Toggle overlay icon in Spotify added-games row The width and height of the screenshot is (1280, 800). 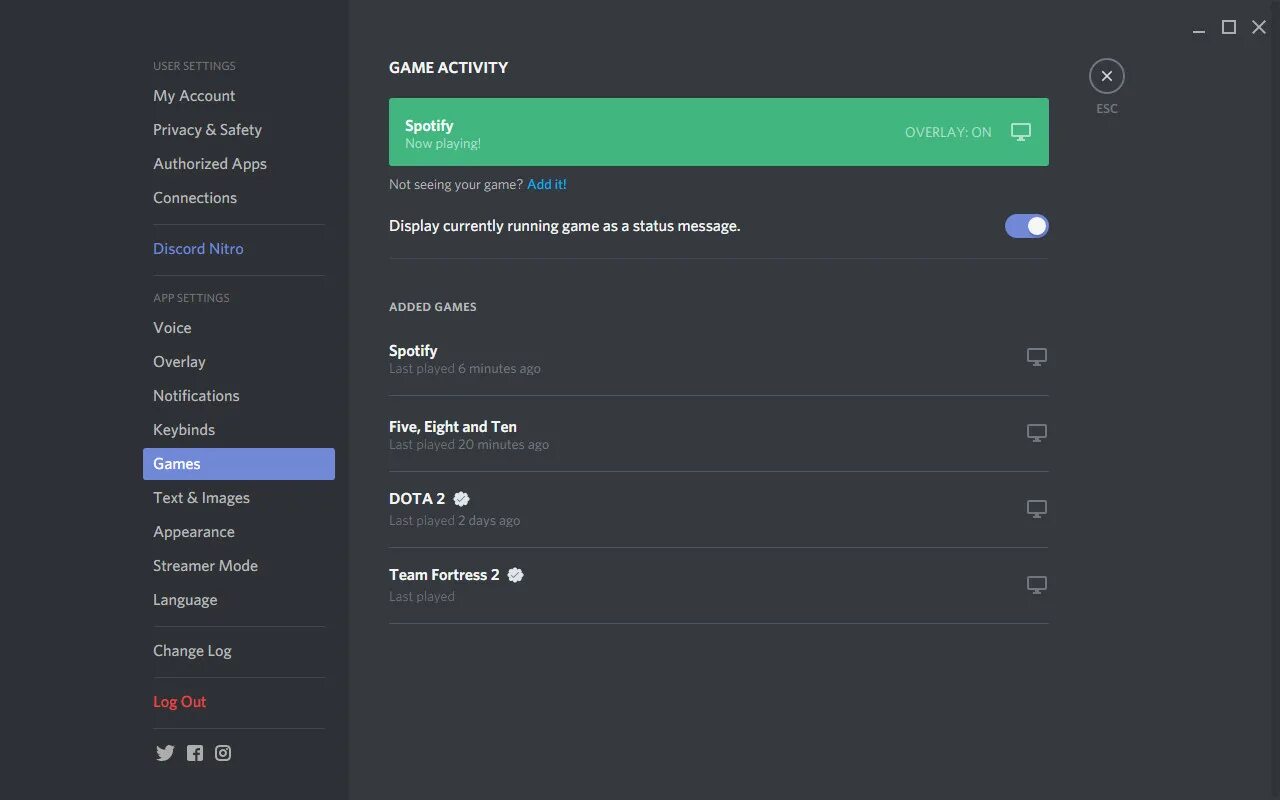pyautogui.click(x=1037, y=357)
